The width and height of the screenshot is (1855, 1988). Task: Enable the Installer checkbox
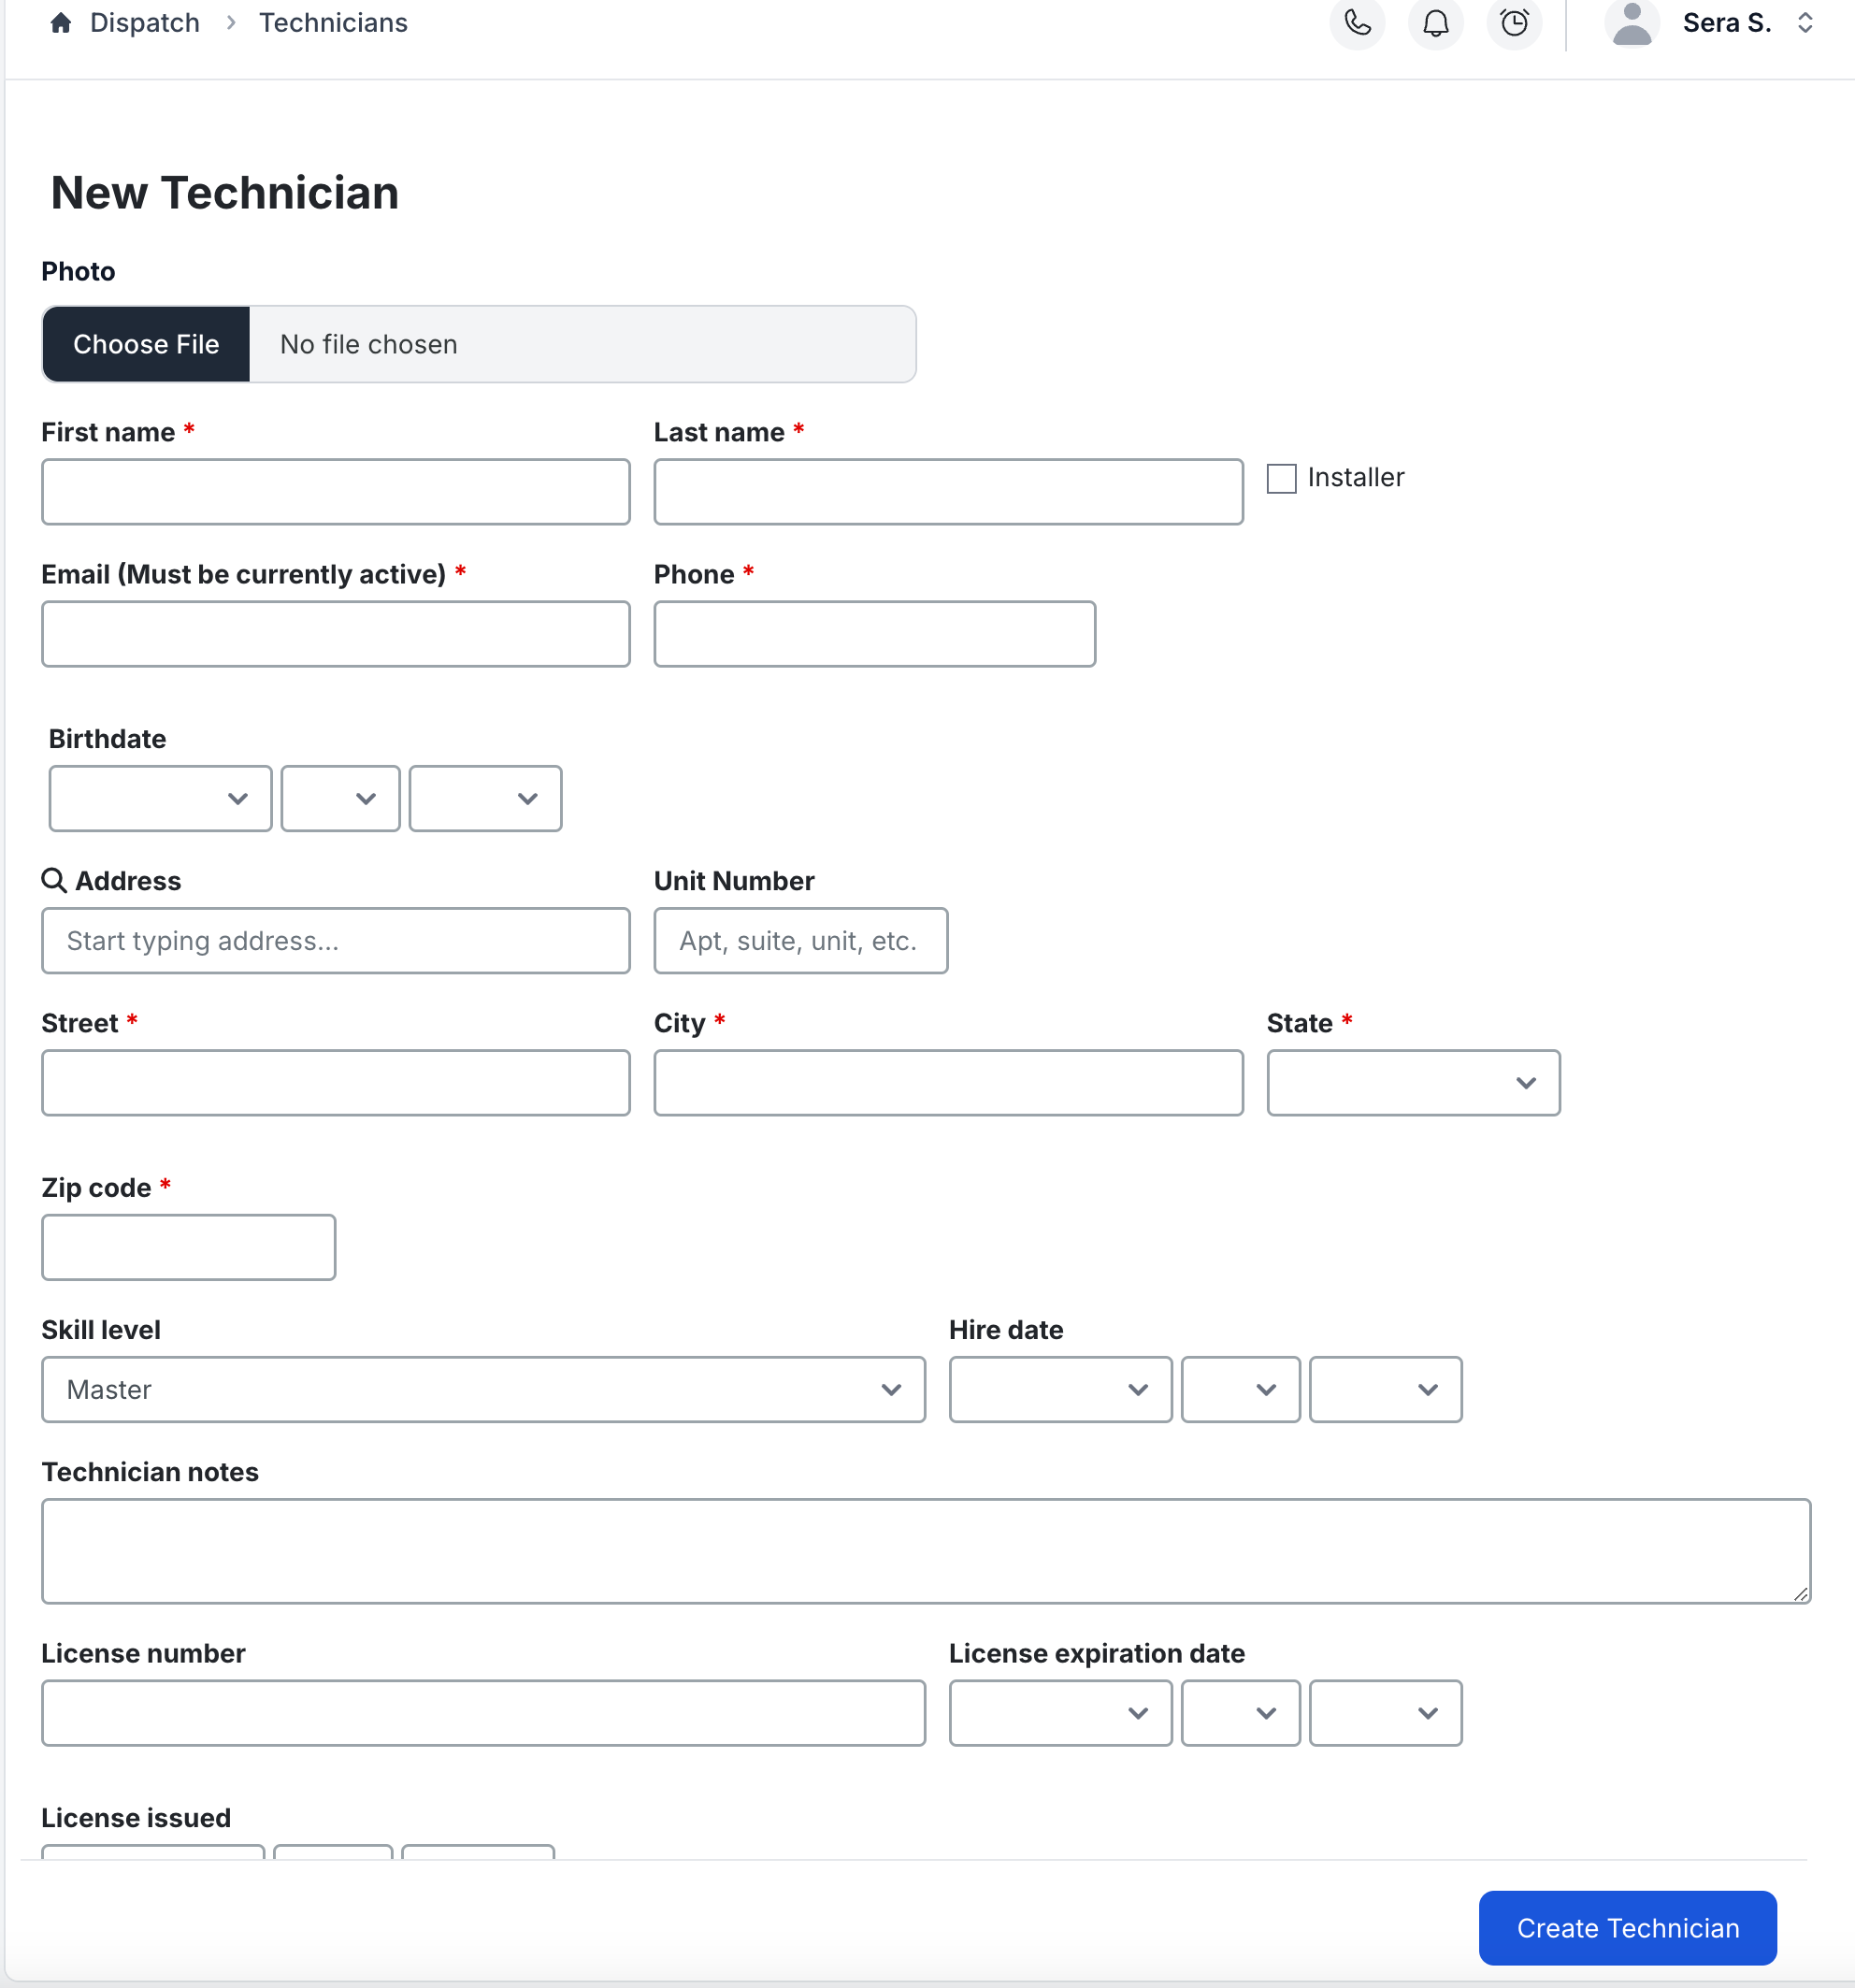pyautogui.click(x=1281, y=478)
